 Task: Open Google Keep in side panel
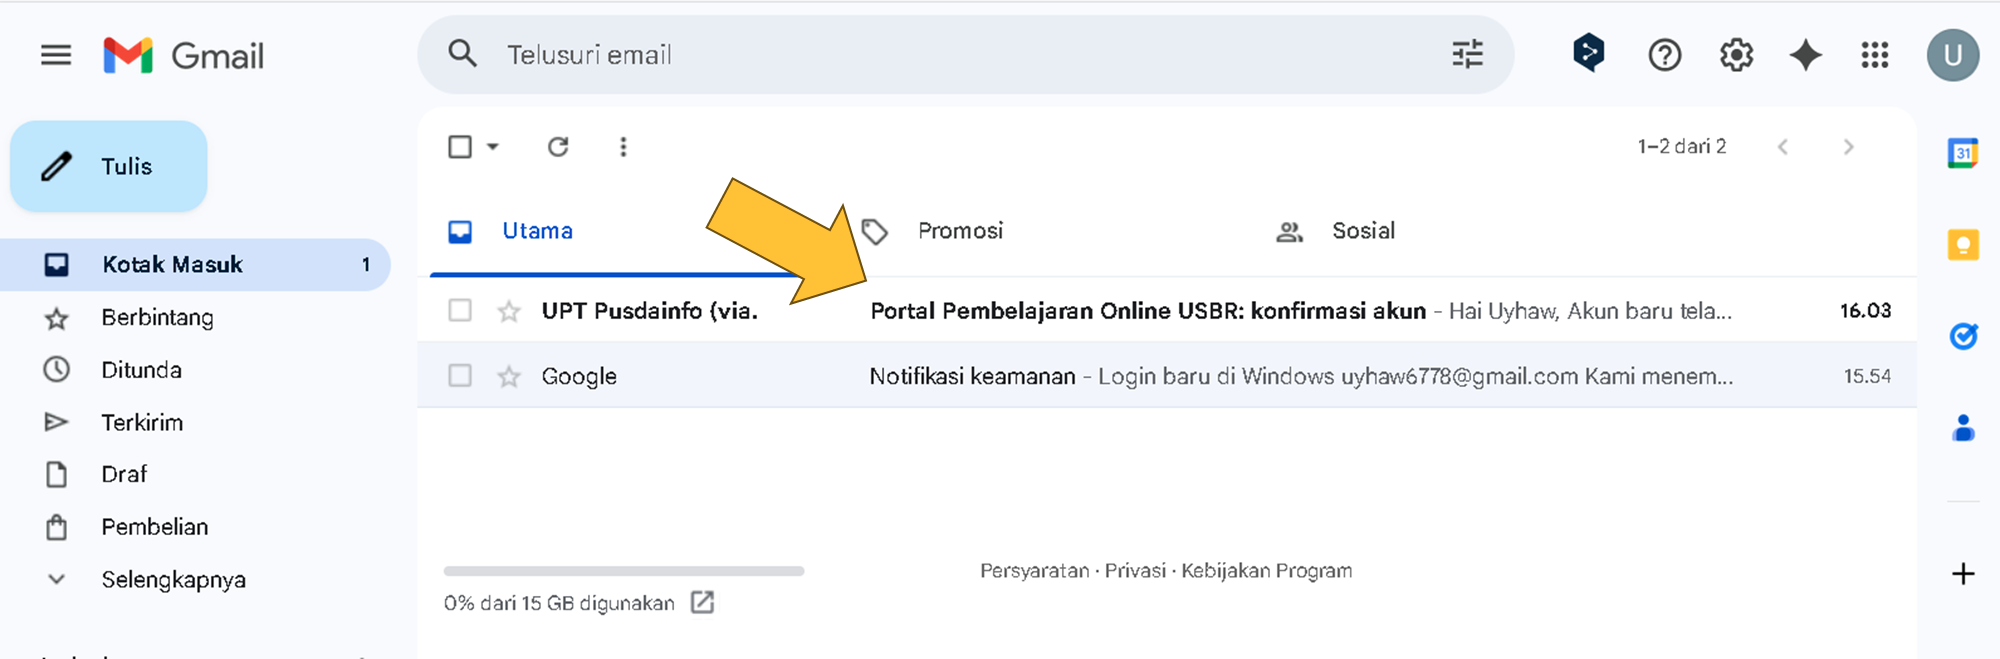[x=1962, y=245]
